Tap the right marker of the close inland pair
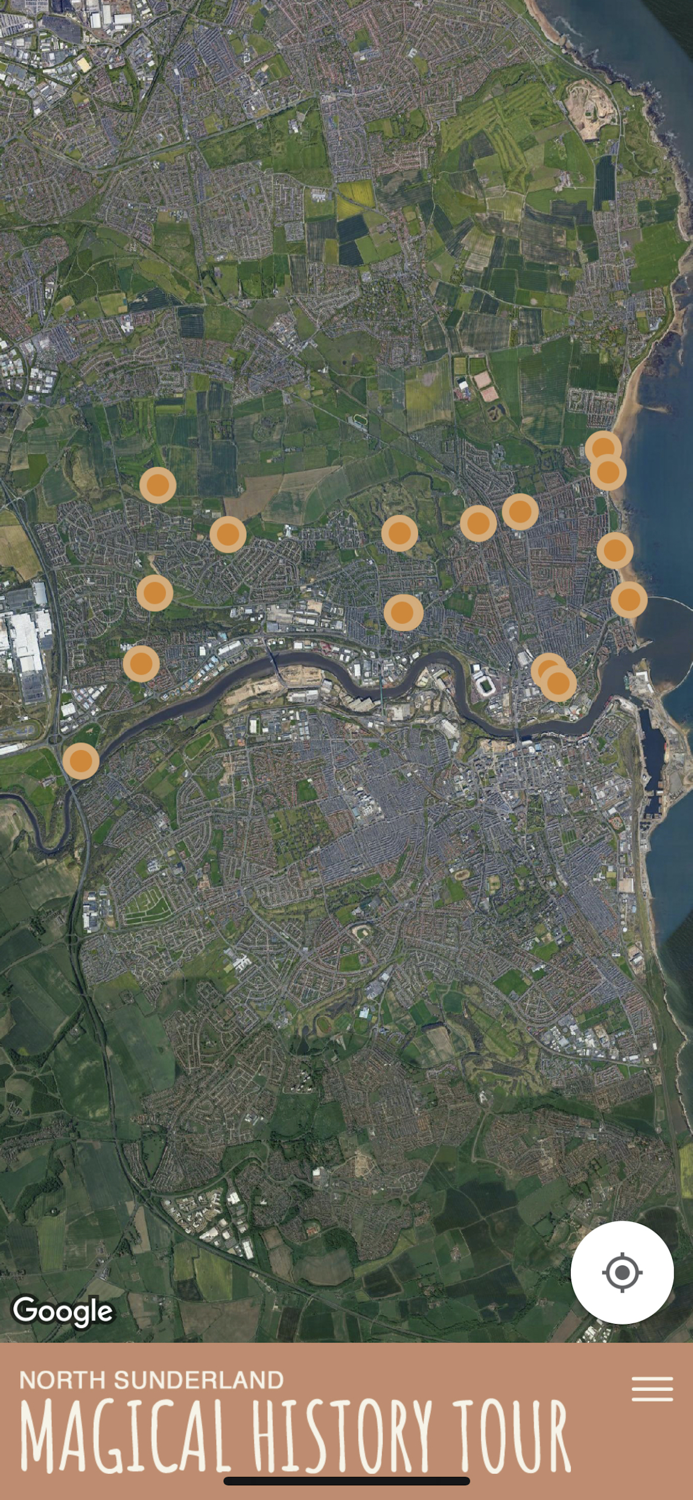 (520, 511)
